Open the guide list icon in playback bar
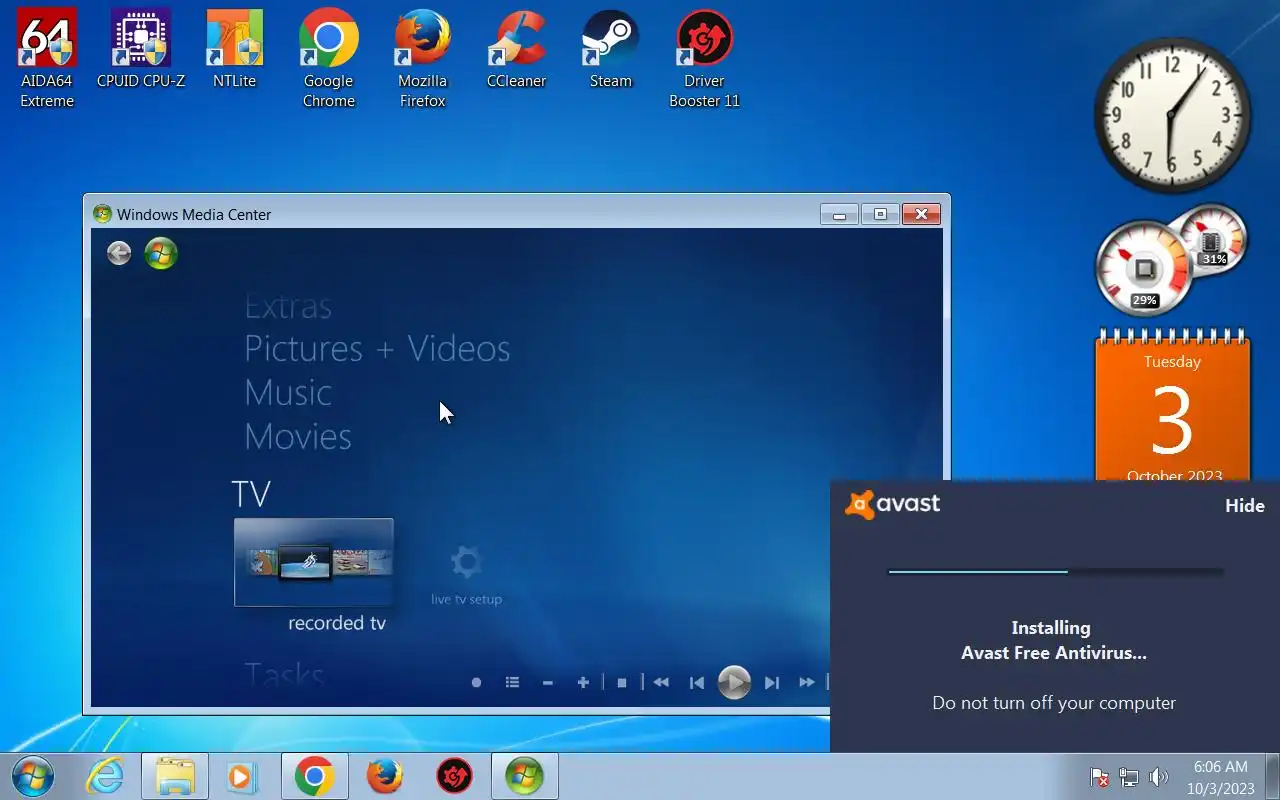This screenshot has width=1280, height=800. coord(512,683)
